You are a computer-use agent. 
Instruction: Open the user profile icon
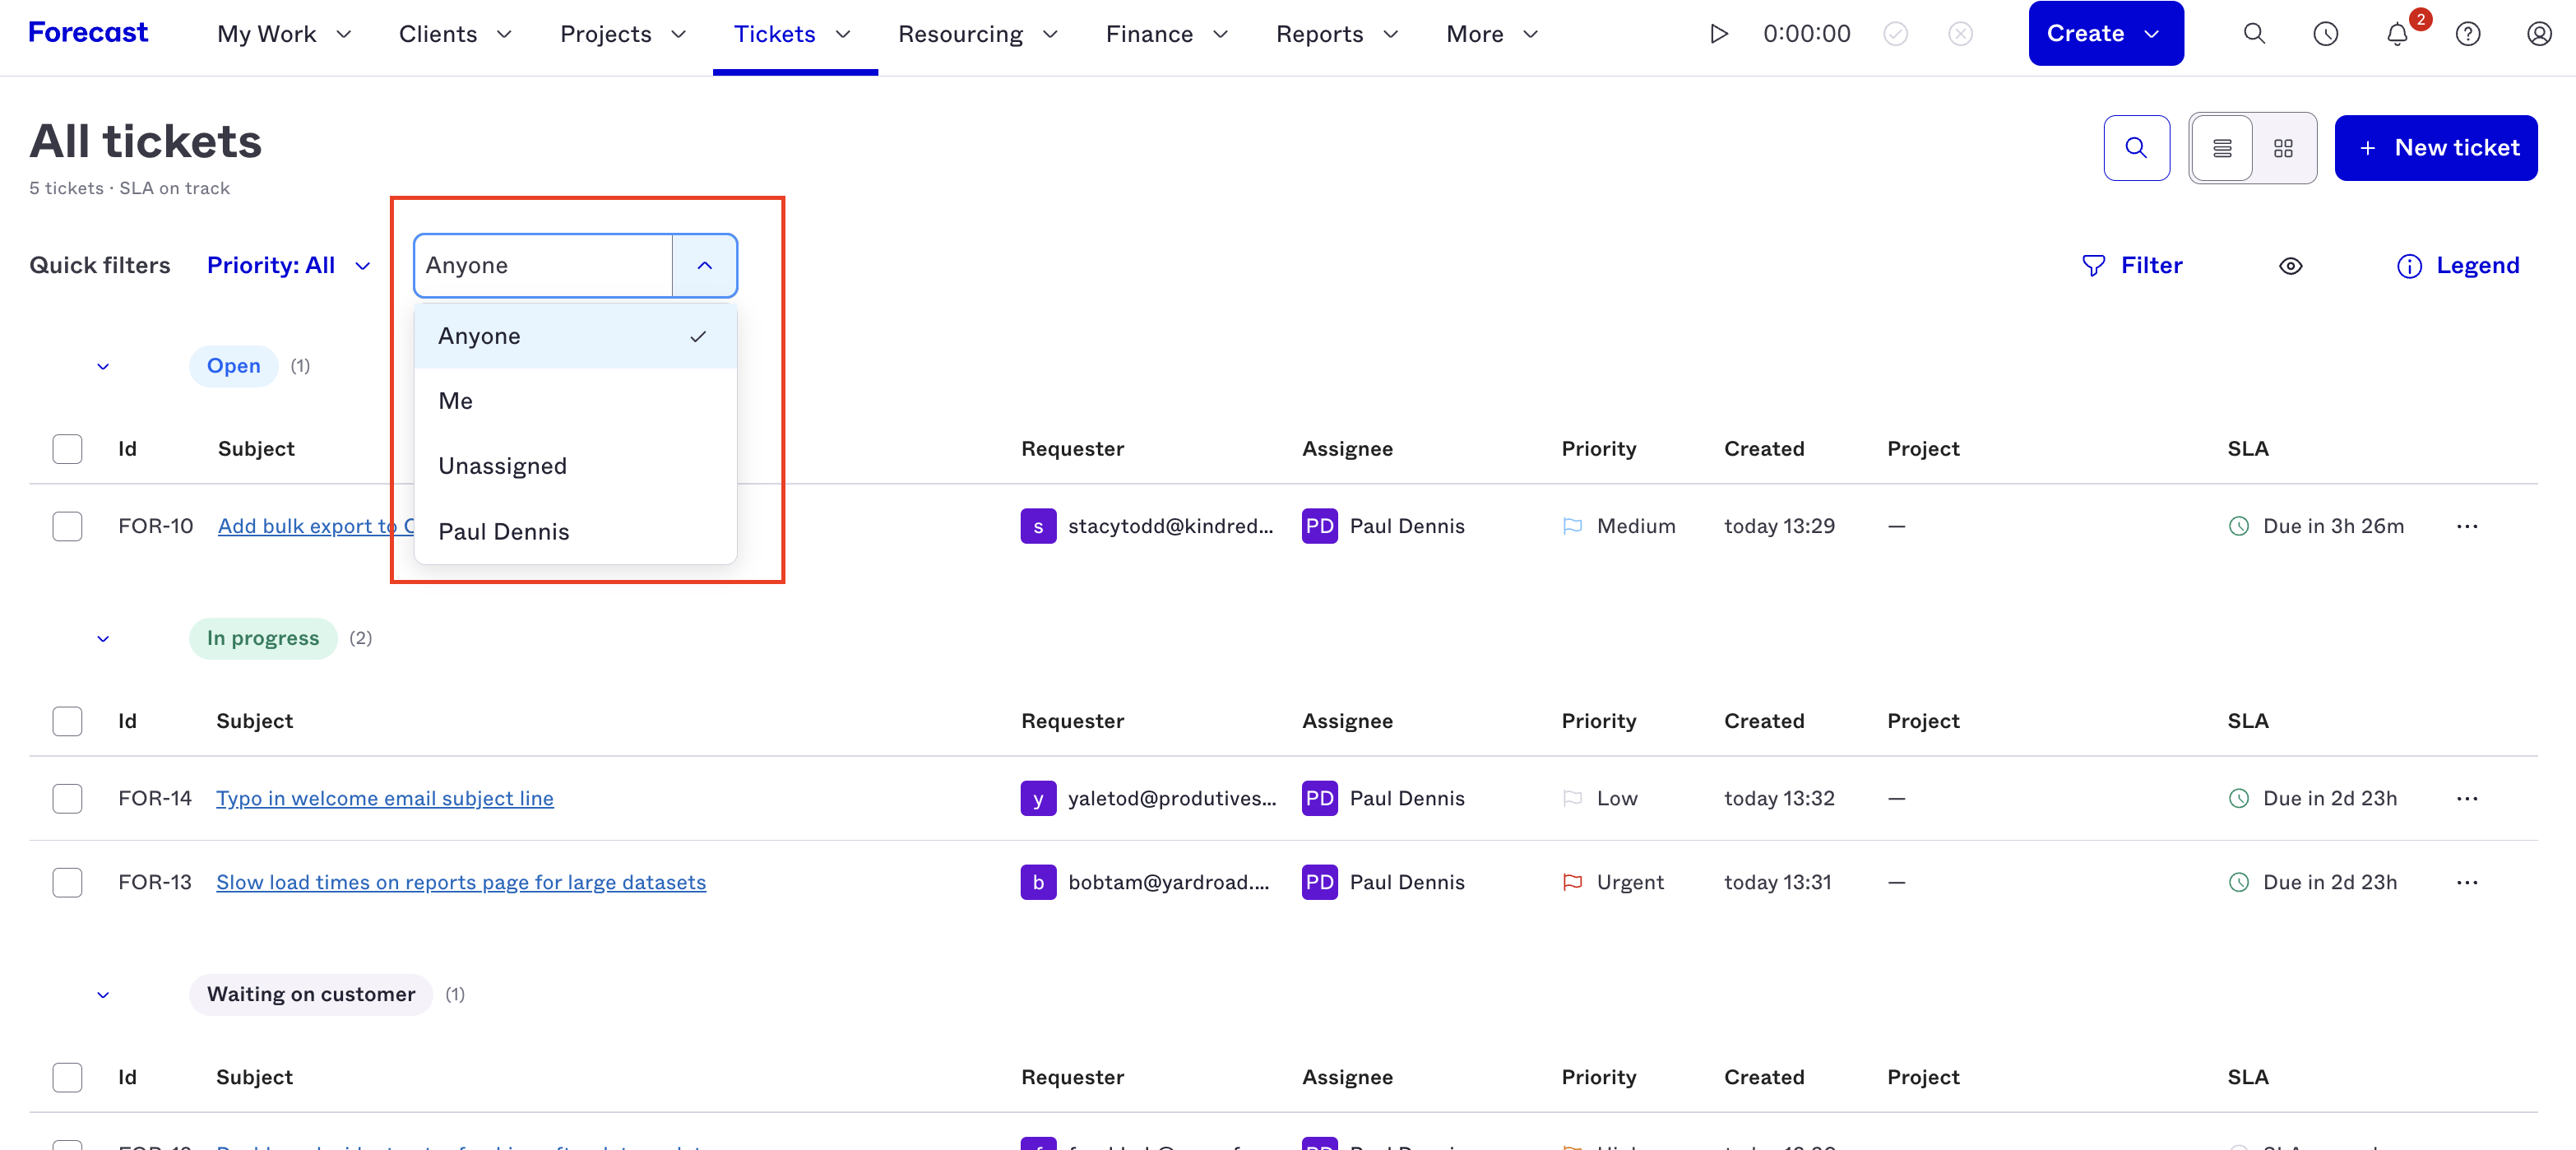tap(2539, 34)
